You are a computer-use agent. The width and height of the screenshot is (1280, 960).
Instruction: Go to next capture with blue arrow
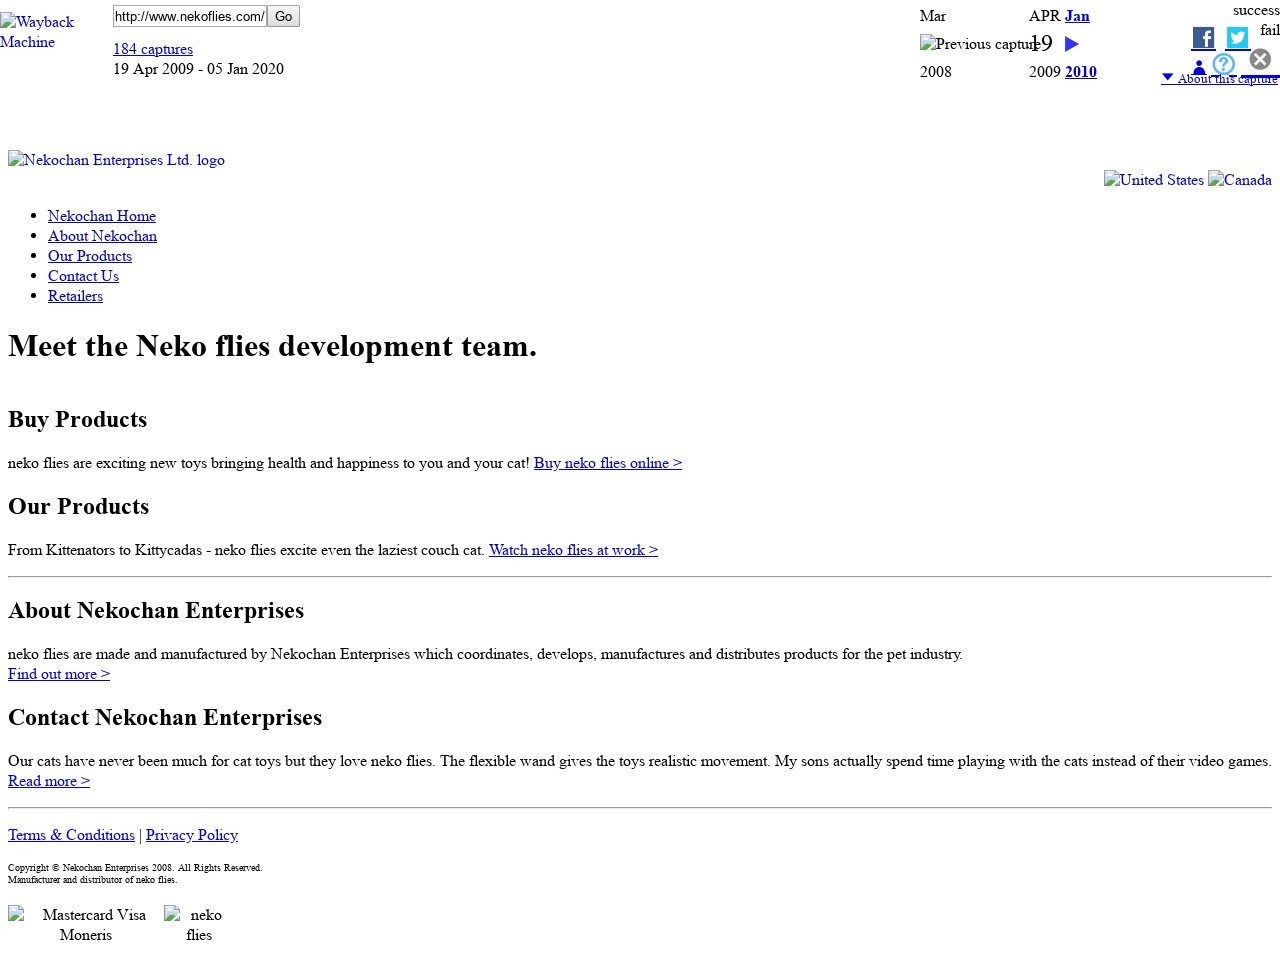pos(1072,44)
